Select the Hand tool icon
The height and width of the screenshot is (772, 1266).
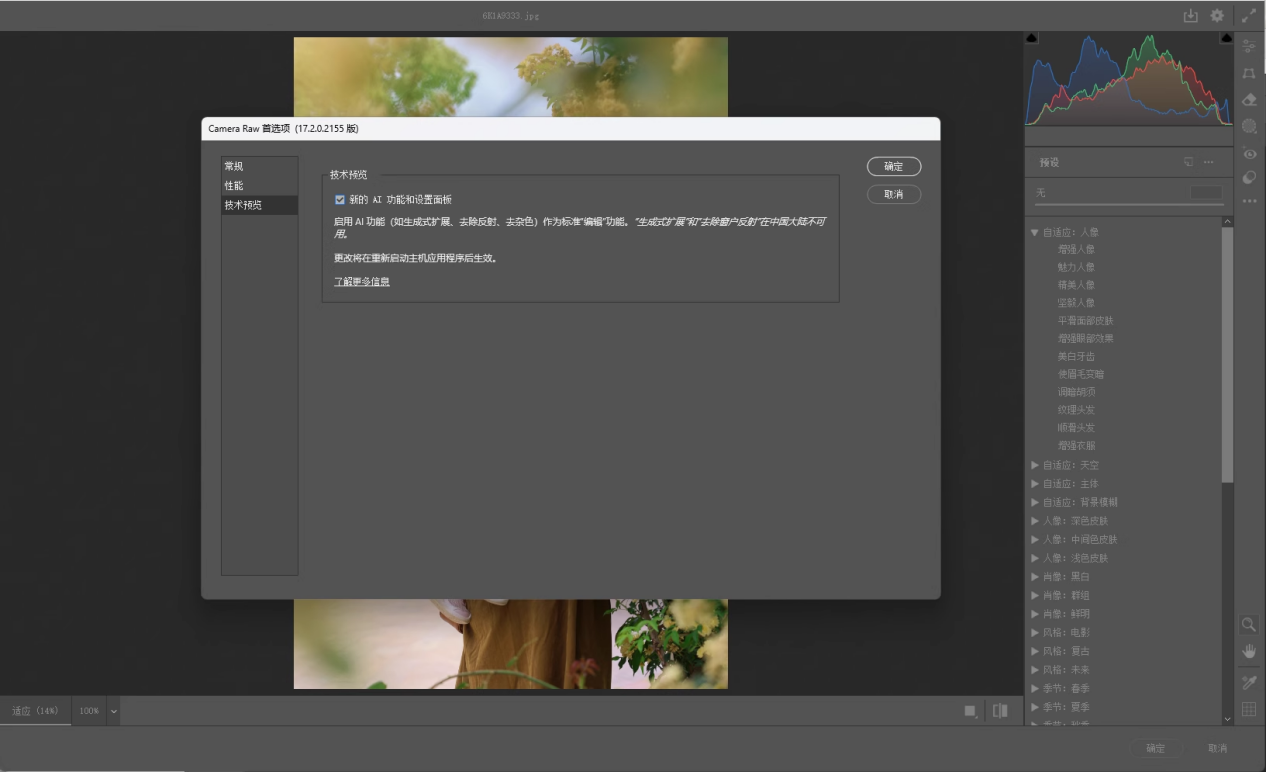click(1248, 650)
